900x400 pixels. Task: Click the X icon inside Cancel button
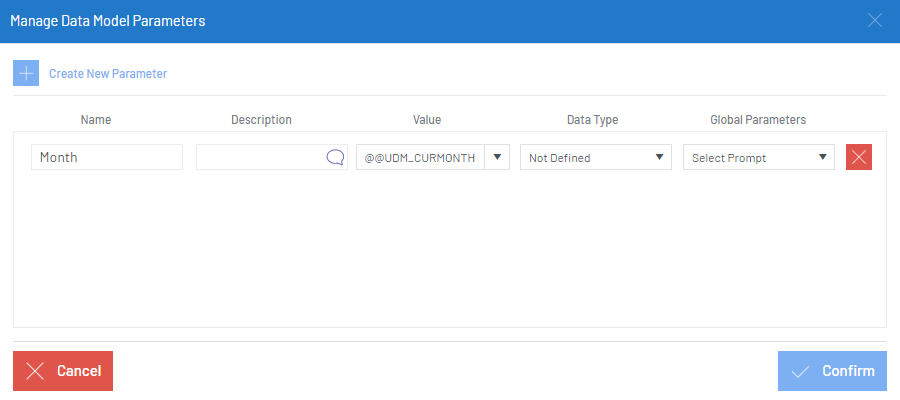click(35, 371)
